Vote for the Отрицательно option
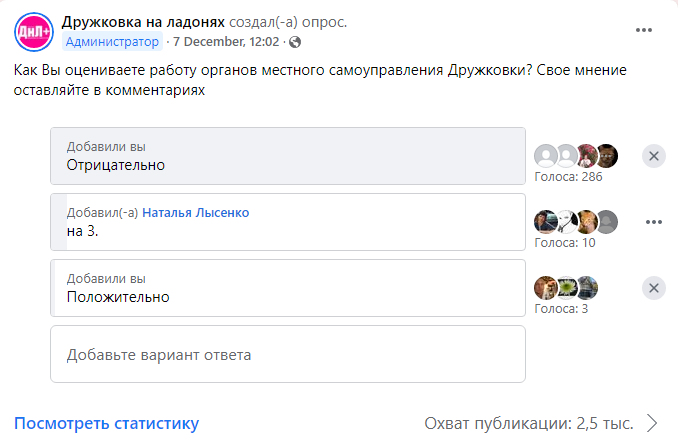678x442 pixels. pyautogui.click(x=288, y=156)
